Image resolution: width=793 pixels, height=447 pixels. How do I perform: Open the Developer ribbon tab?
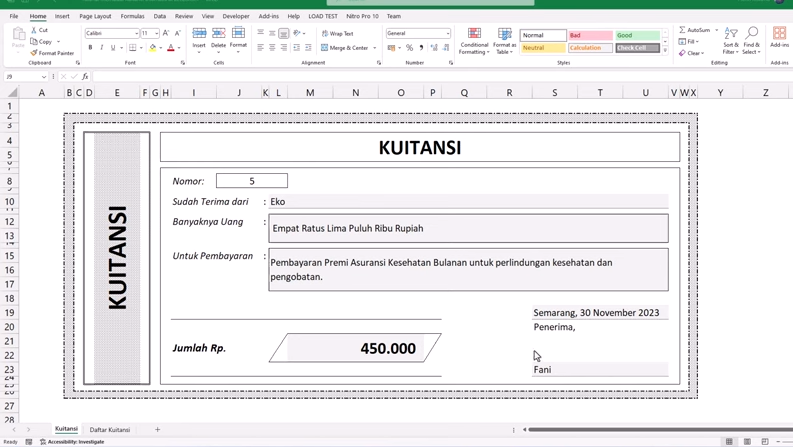click(236, 16)
